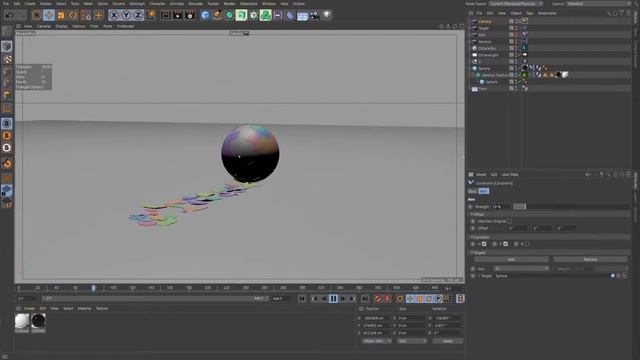Open Object Manager Bookmarks menu
Viewport: 640px width, 360px height.
coord(547,13)
